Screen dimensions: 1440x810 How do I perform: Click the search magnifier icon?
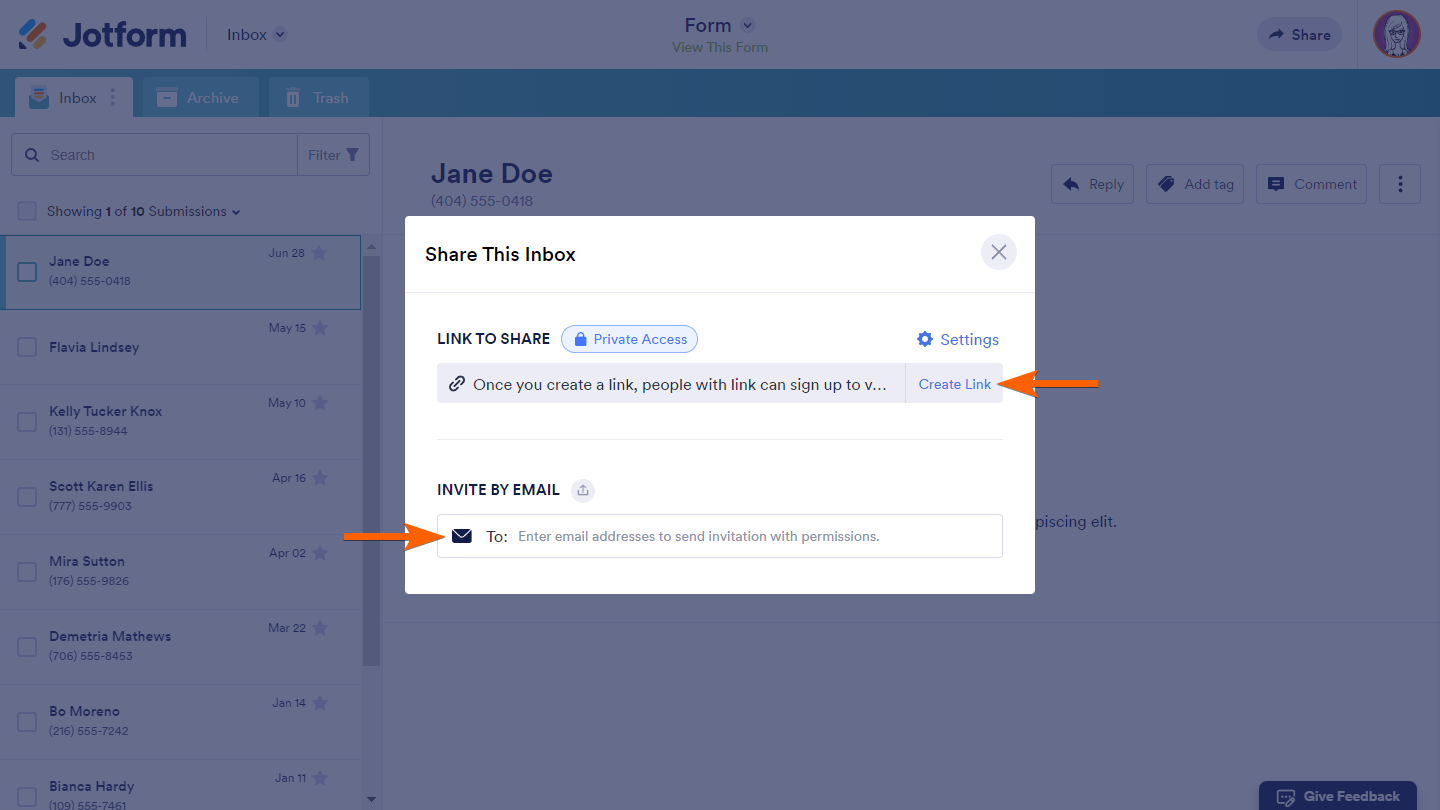pos(32,155)
